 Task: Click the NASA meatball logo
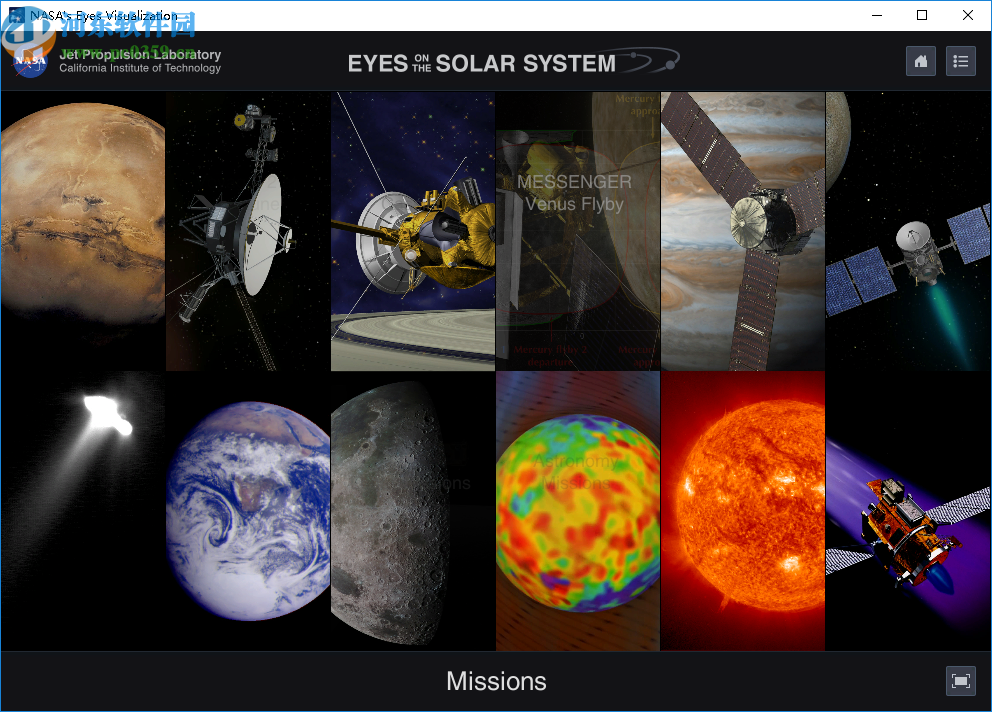(x=28, y=60)
